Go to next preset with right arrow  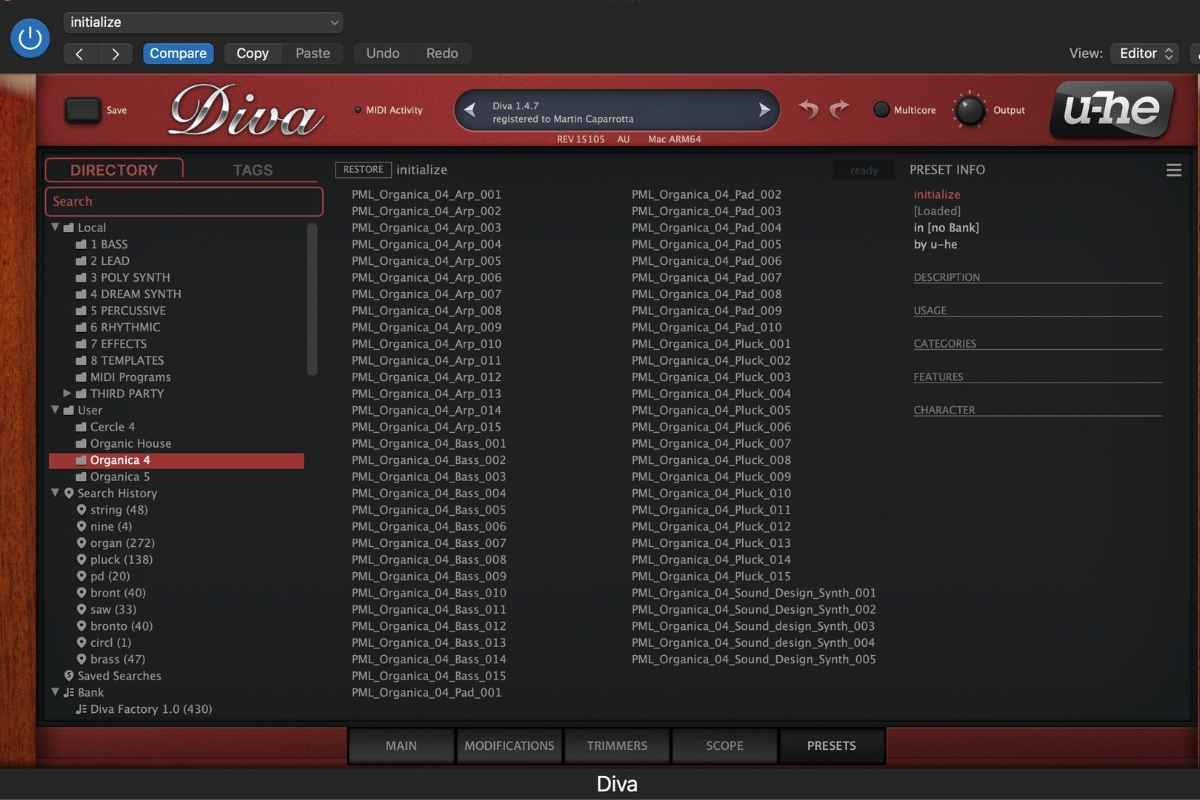click(x=115, y=54)
